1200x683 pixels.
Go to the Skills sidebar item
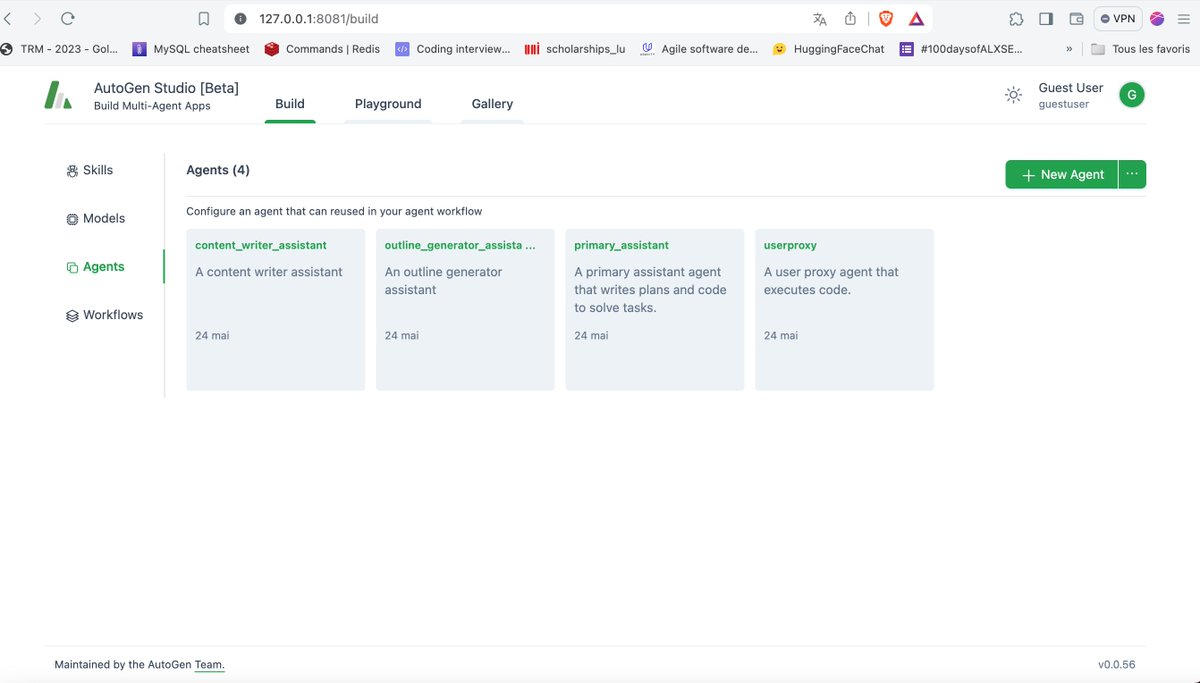coord(89,170)
